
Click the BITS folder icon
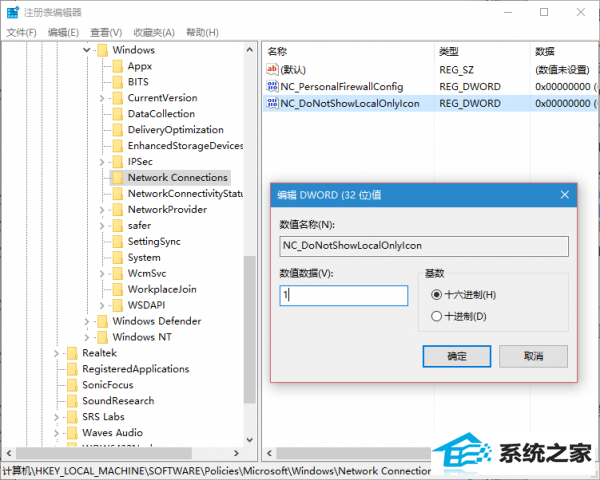coord(118,82)
